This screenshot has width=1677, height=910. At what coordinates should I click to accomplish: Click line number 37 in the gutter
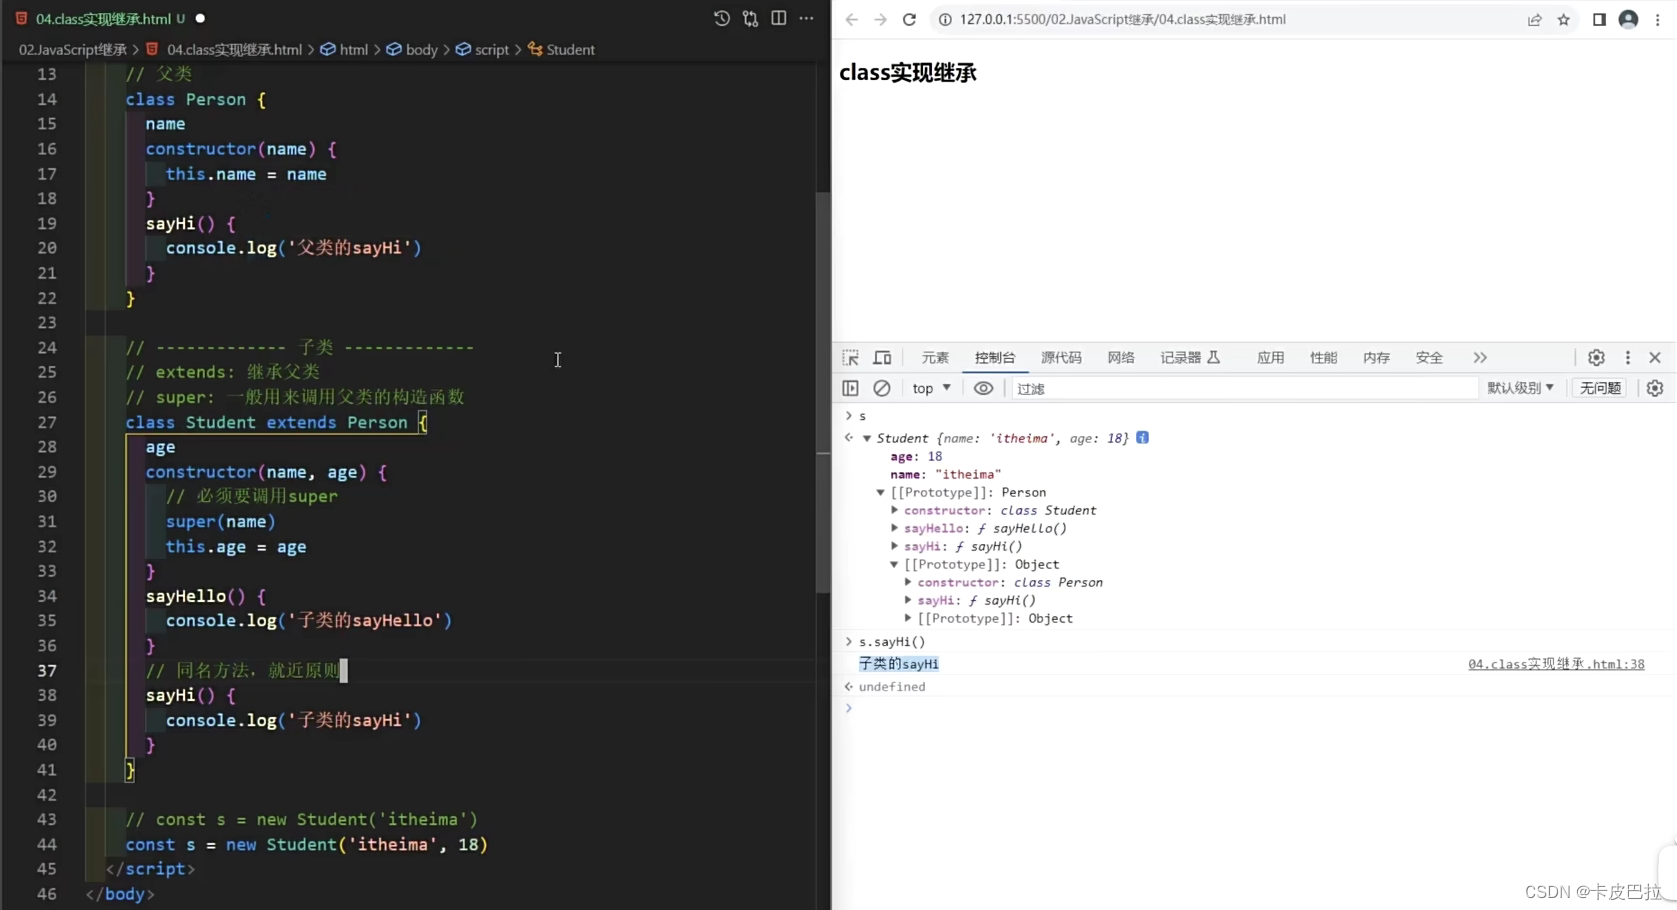47,670
